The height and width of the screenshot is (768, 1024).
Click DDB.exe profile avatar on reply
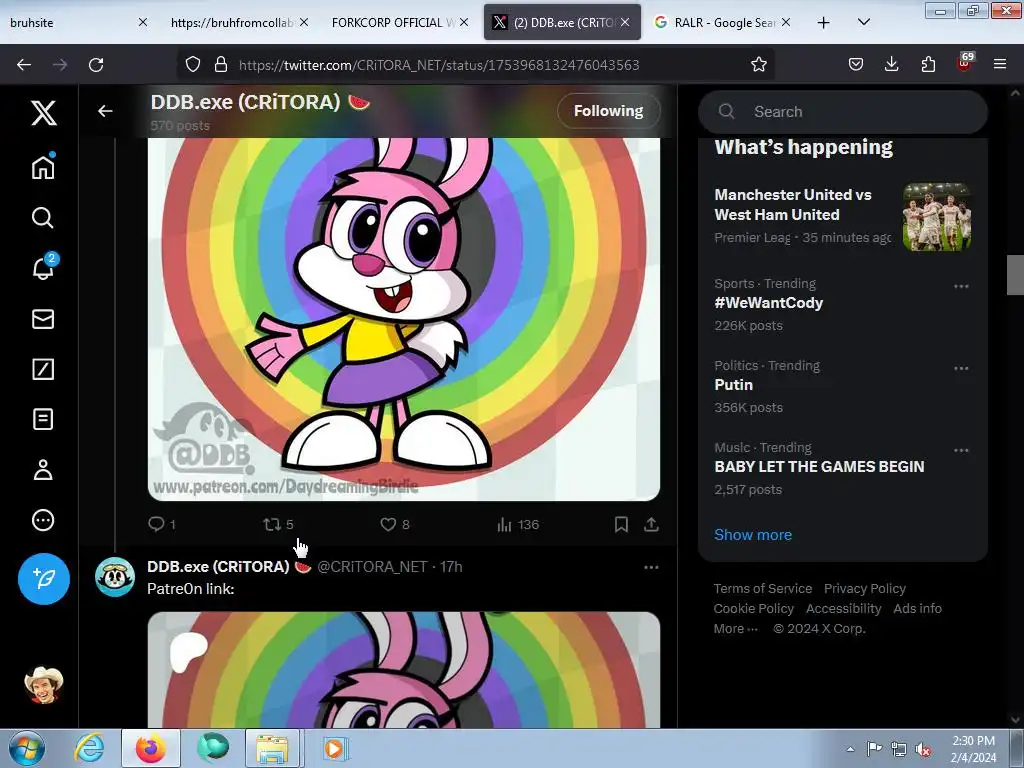click(115, 577)
